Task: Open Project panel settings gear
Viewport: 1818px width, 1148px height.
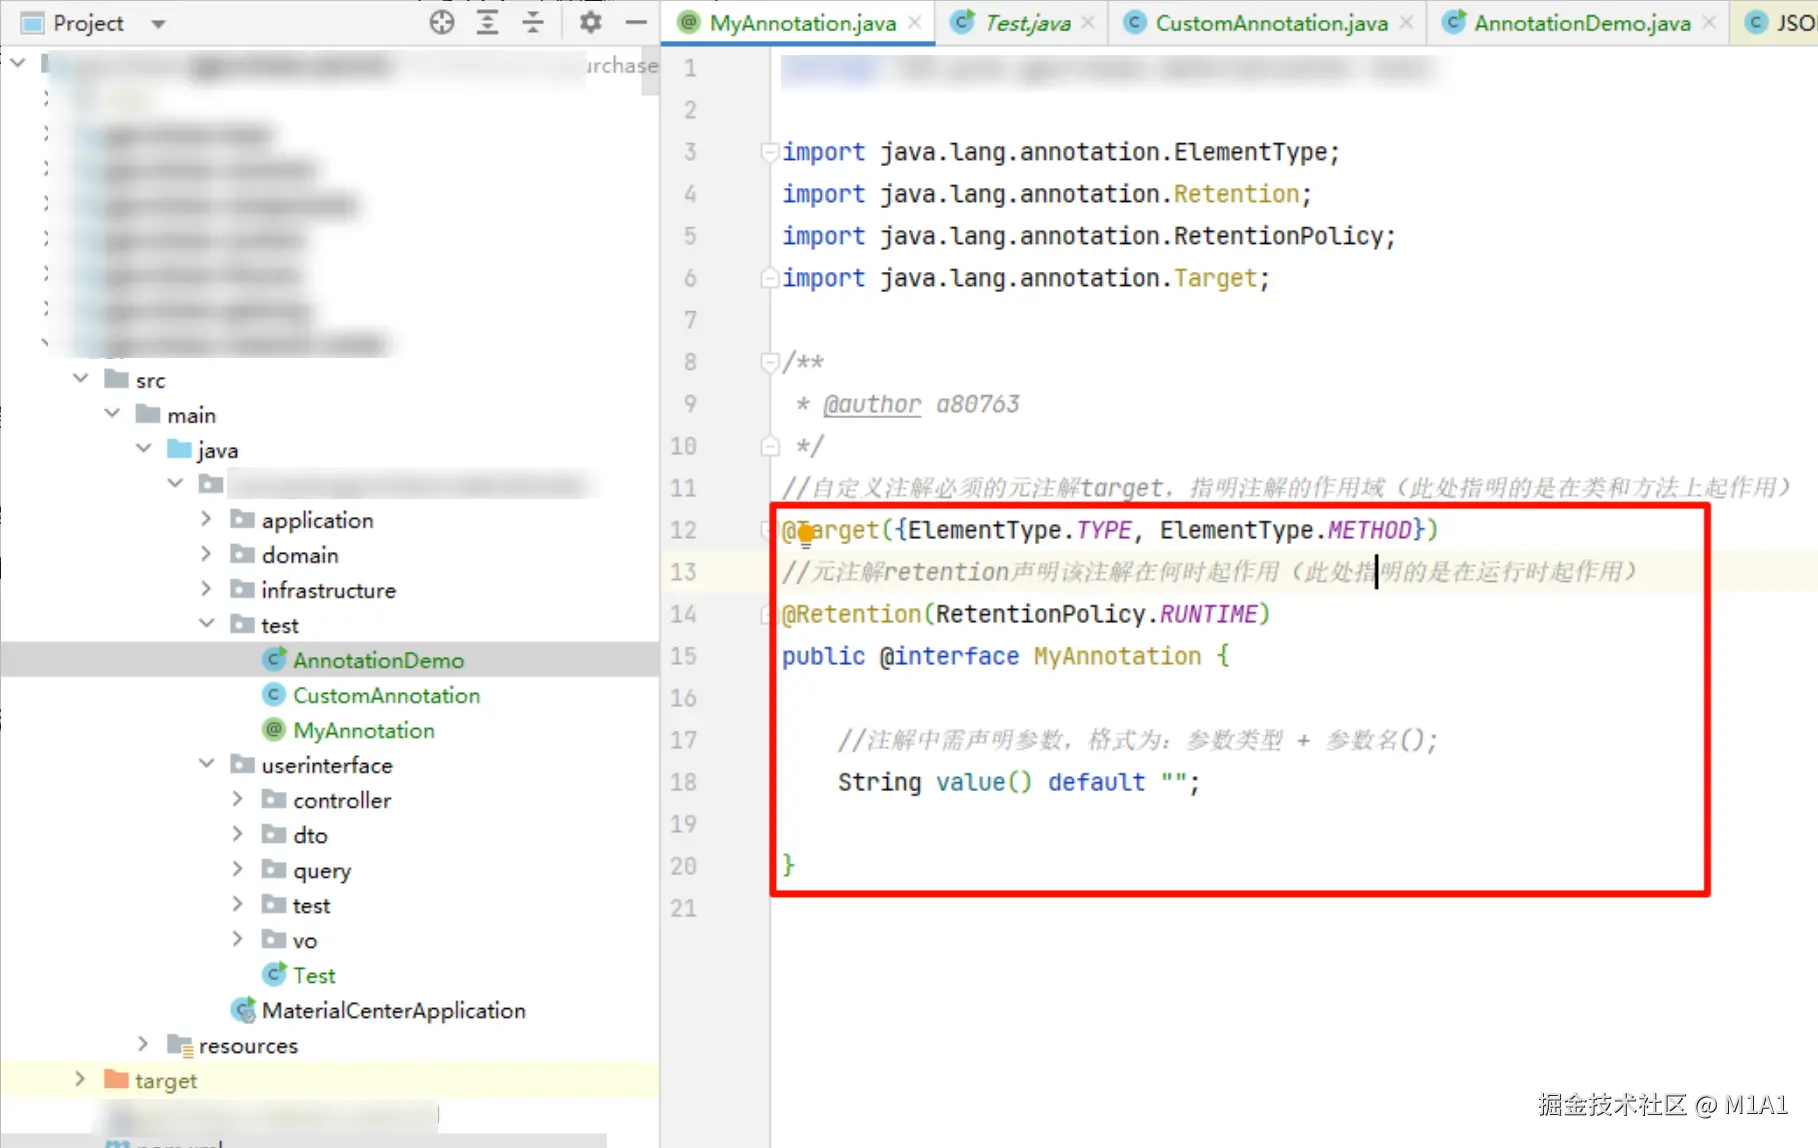Action: point(590,22)
